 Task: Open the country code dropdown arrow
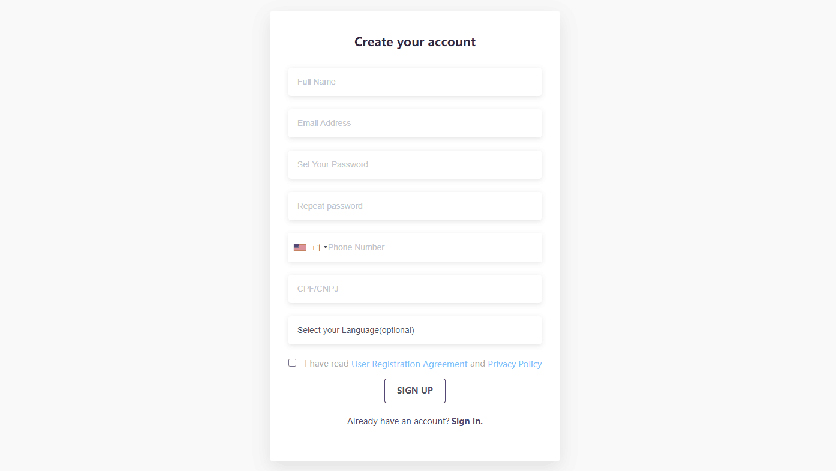[x=325, y=247]
